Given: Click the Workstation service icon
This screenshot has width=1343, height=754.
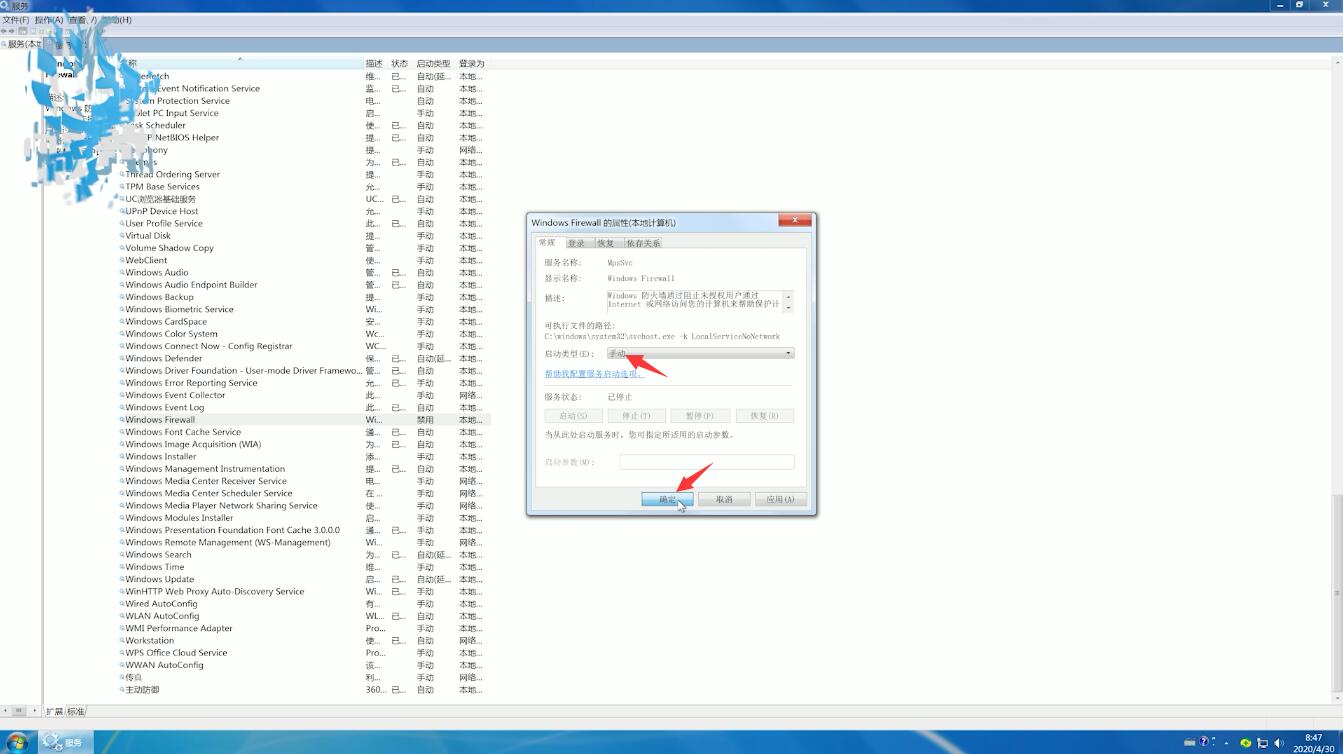Looking at the screenshot, I should [x=122, y=641].
